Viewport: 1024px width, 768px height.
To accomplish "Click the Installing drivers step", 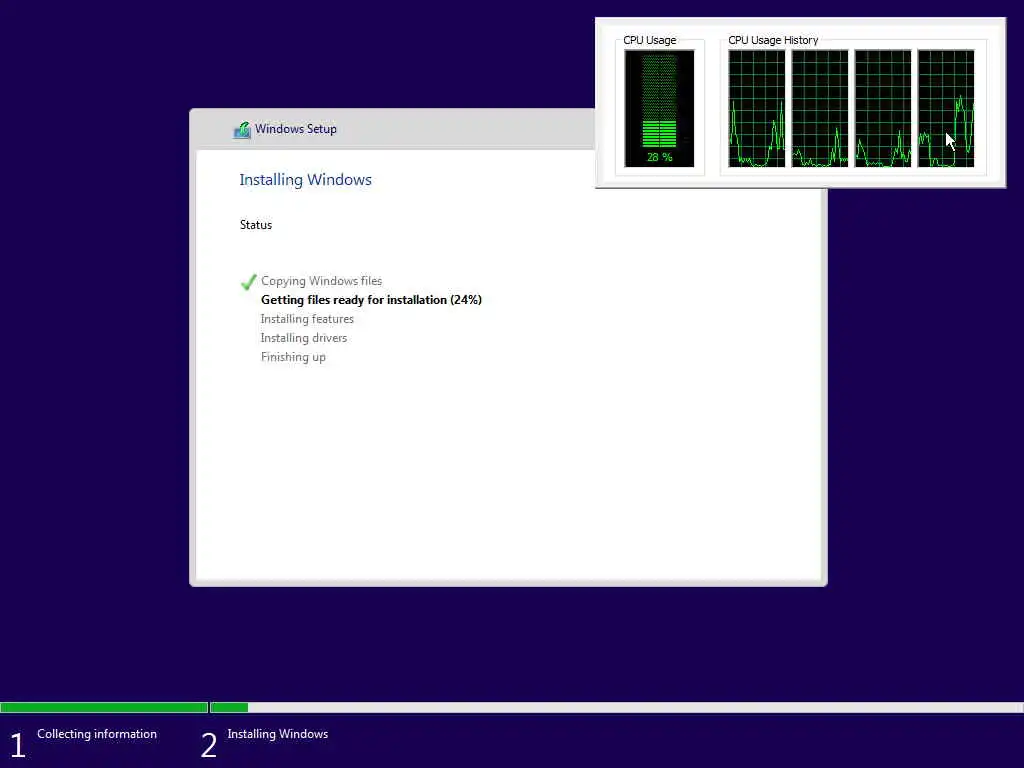I will pyautogui.click(x=304, y=338).
